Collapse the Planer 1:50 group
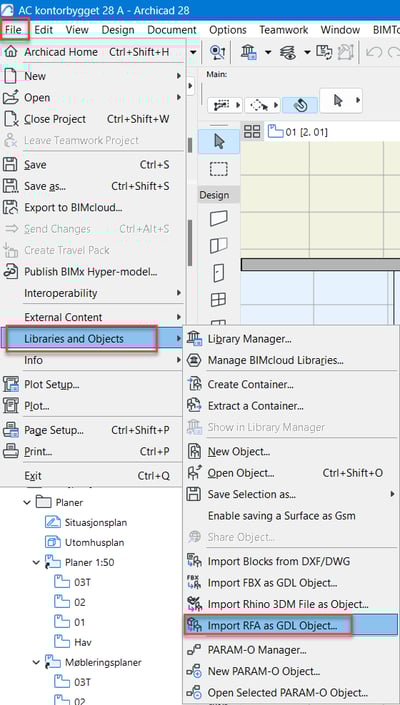The height and width of the screenshot is (705, 400). tap(36, 562)
